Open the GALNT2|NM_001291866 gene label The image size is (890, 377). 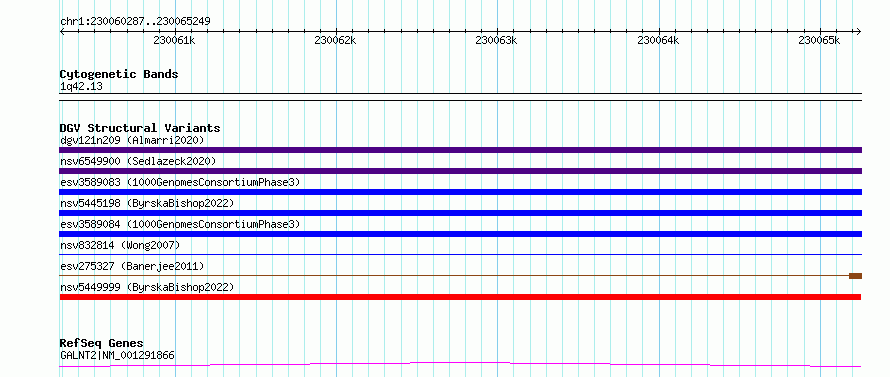[x=117, y=356]
